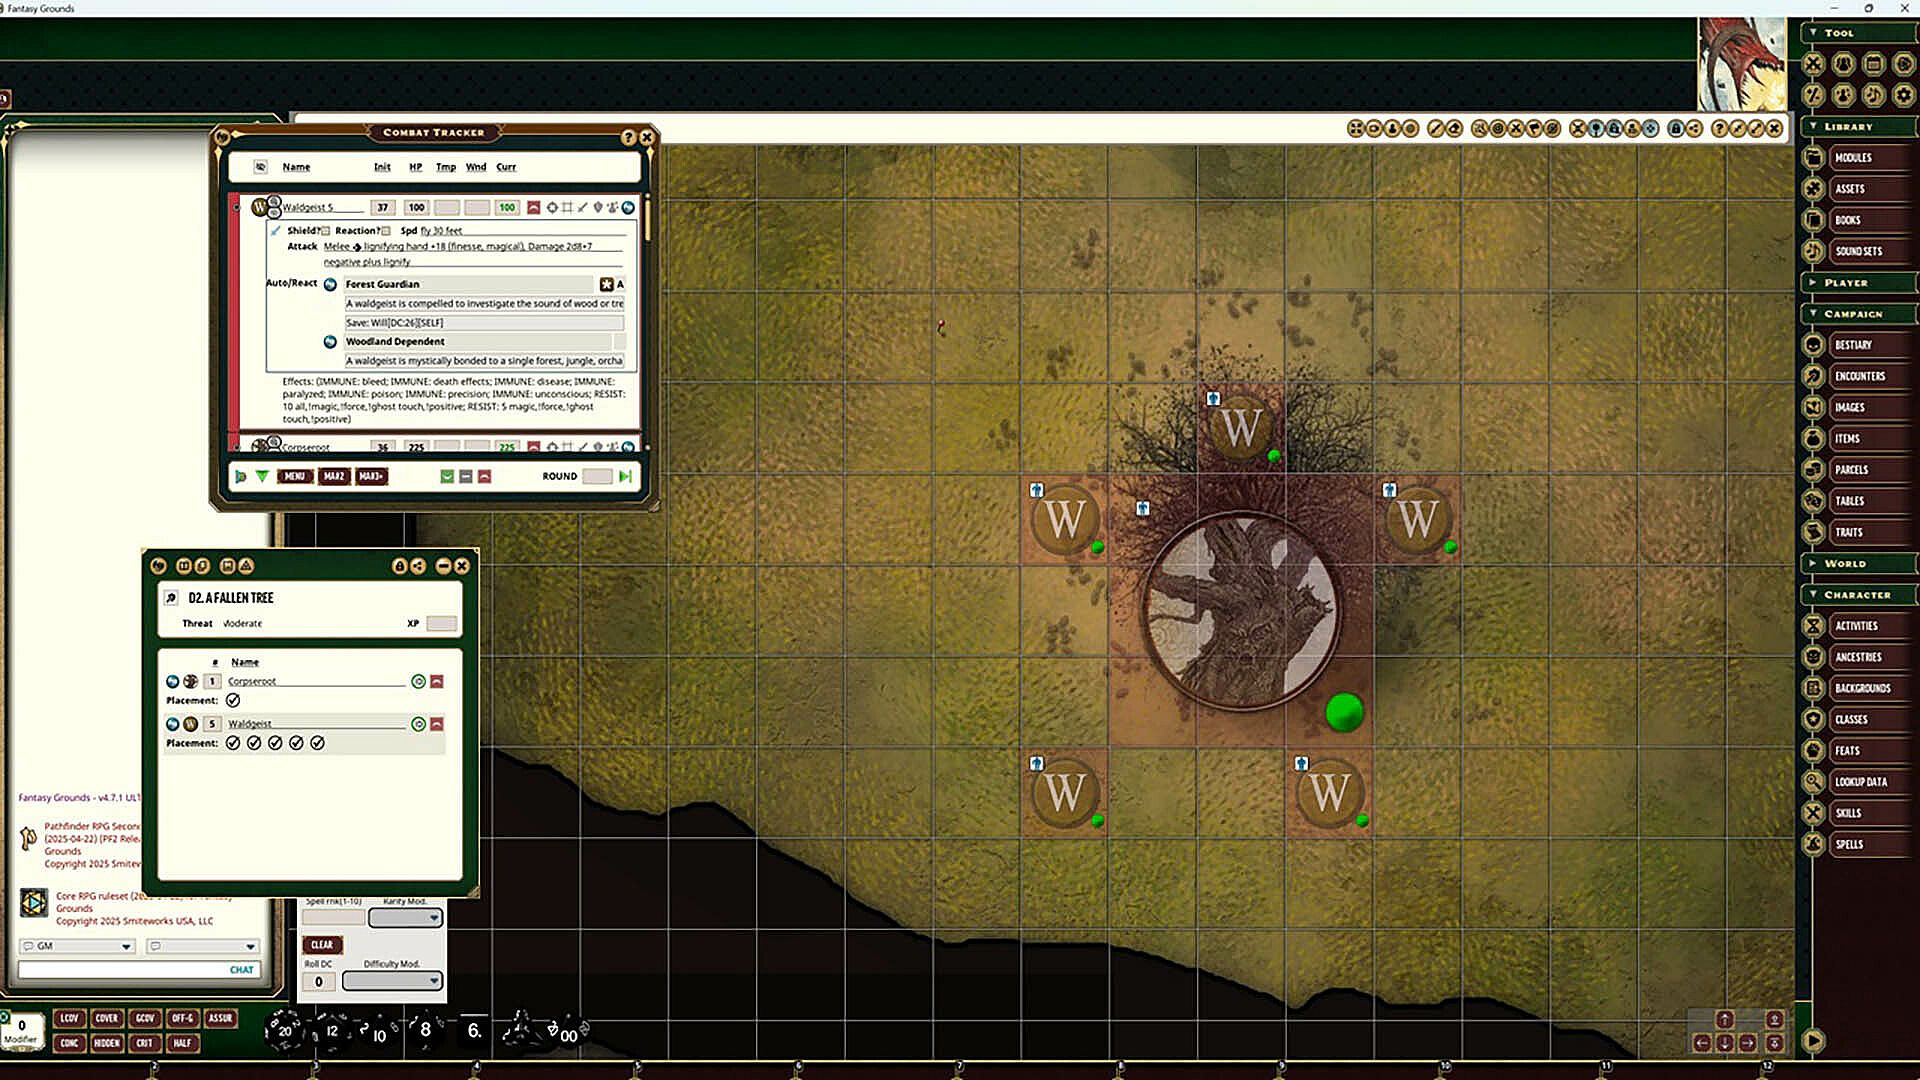
Task: Click the next round arrow icon
Action: (626, 476)
